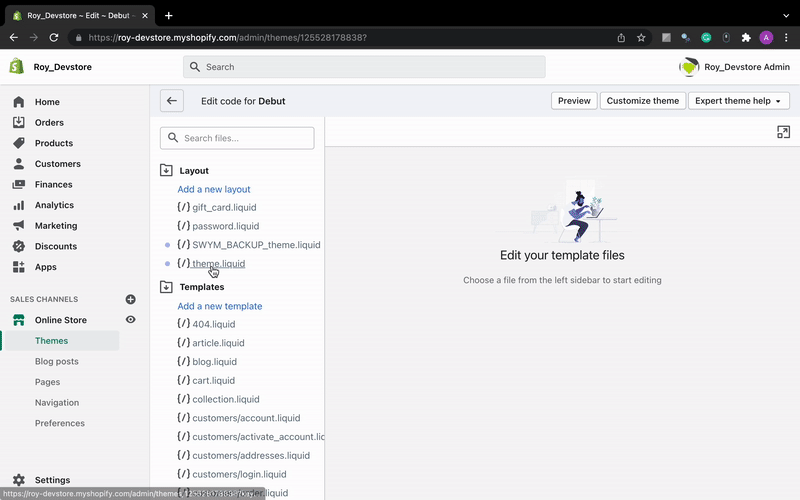
Task: Open the browser share icon
Action: tap(621, 38)
